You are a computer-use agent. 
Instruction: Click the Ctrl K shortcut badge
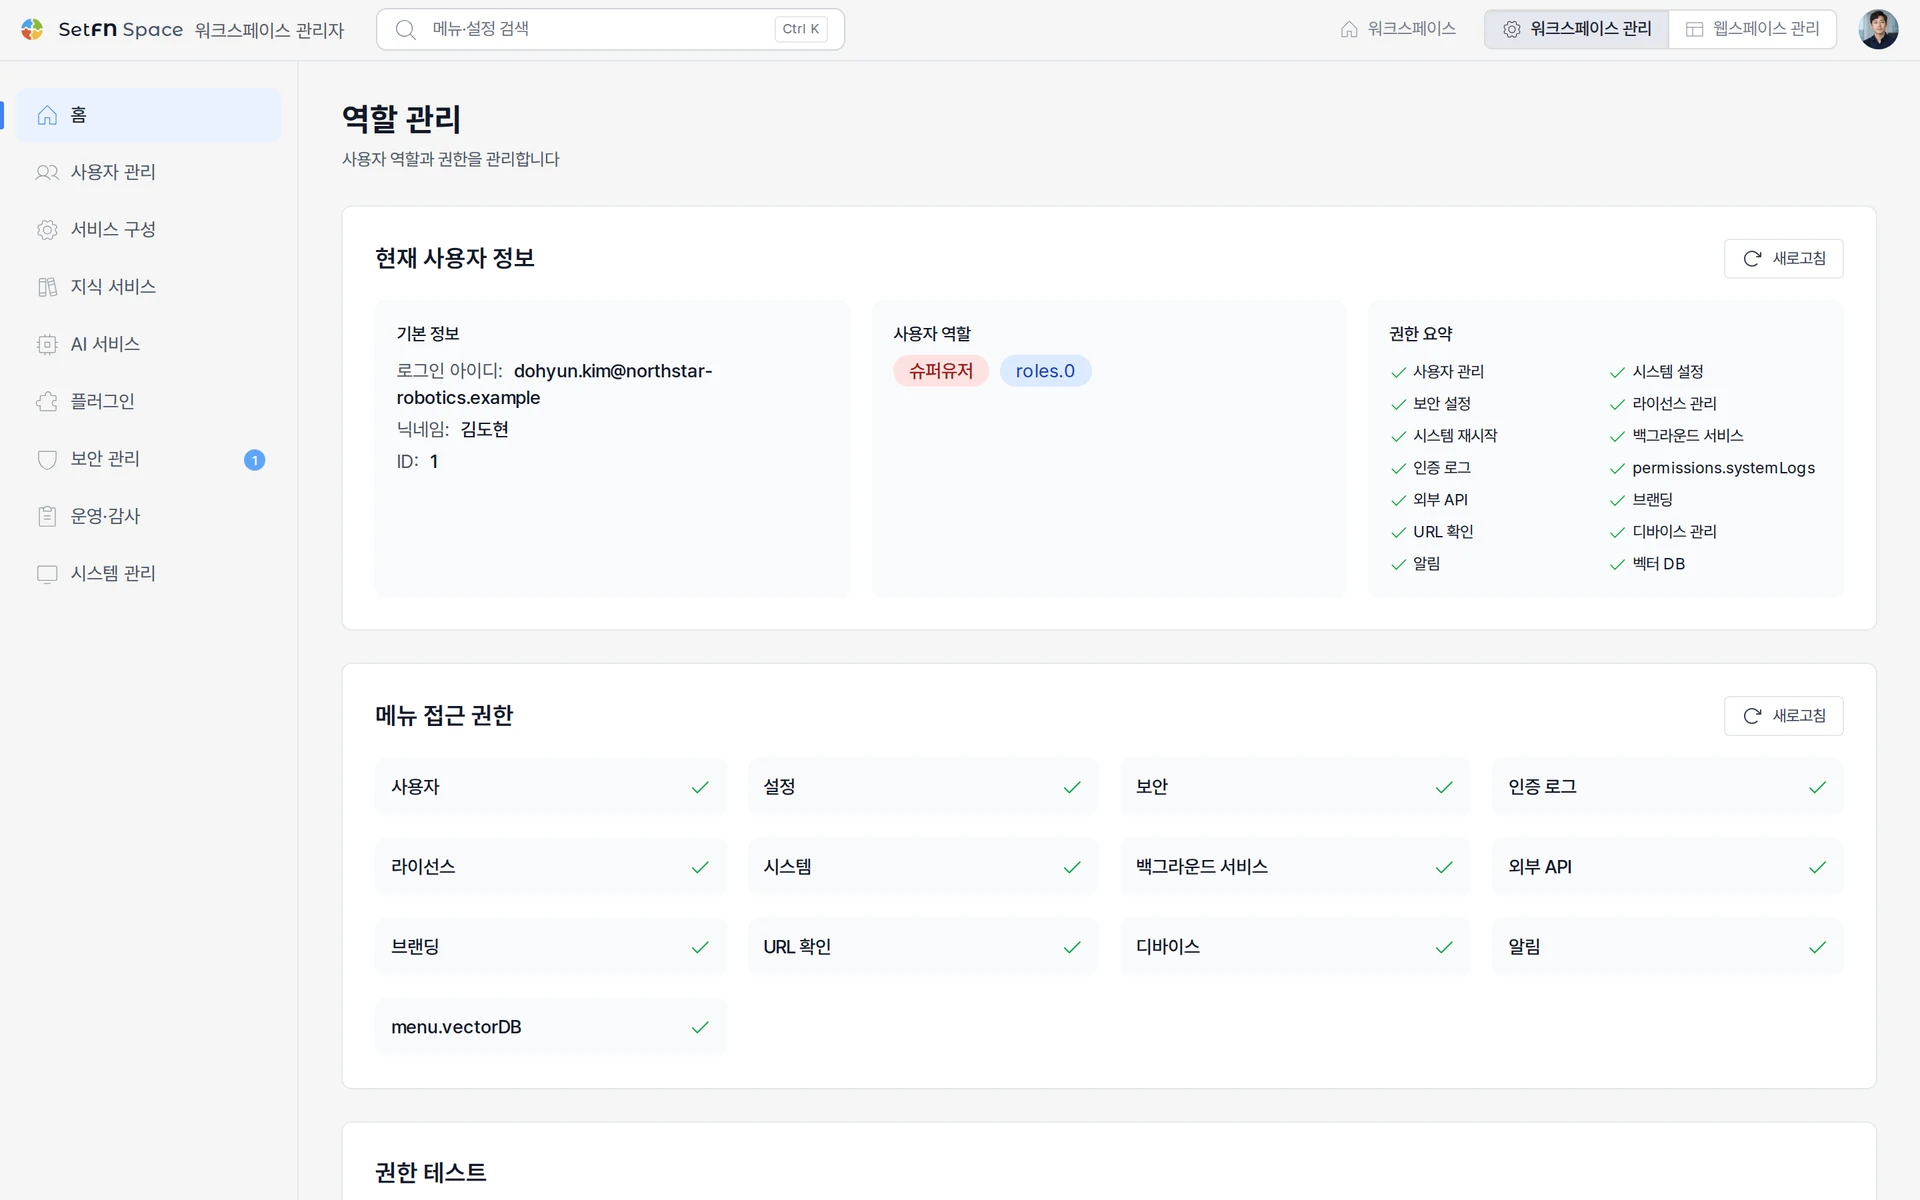pyautogui.click(x=801, y=29)
